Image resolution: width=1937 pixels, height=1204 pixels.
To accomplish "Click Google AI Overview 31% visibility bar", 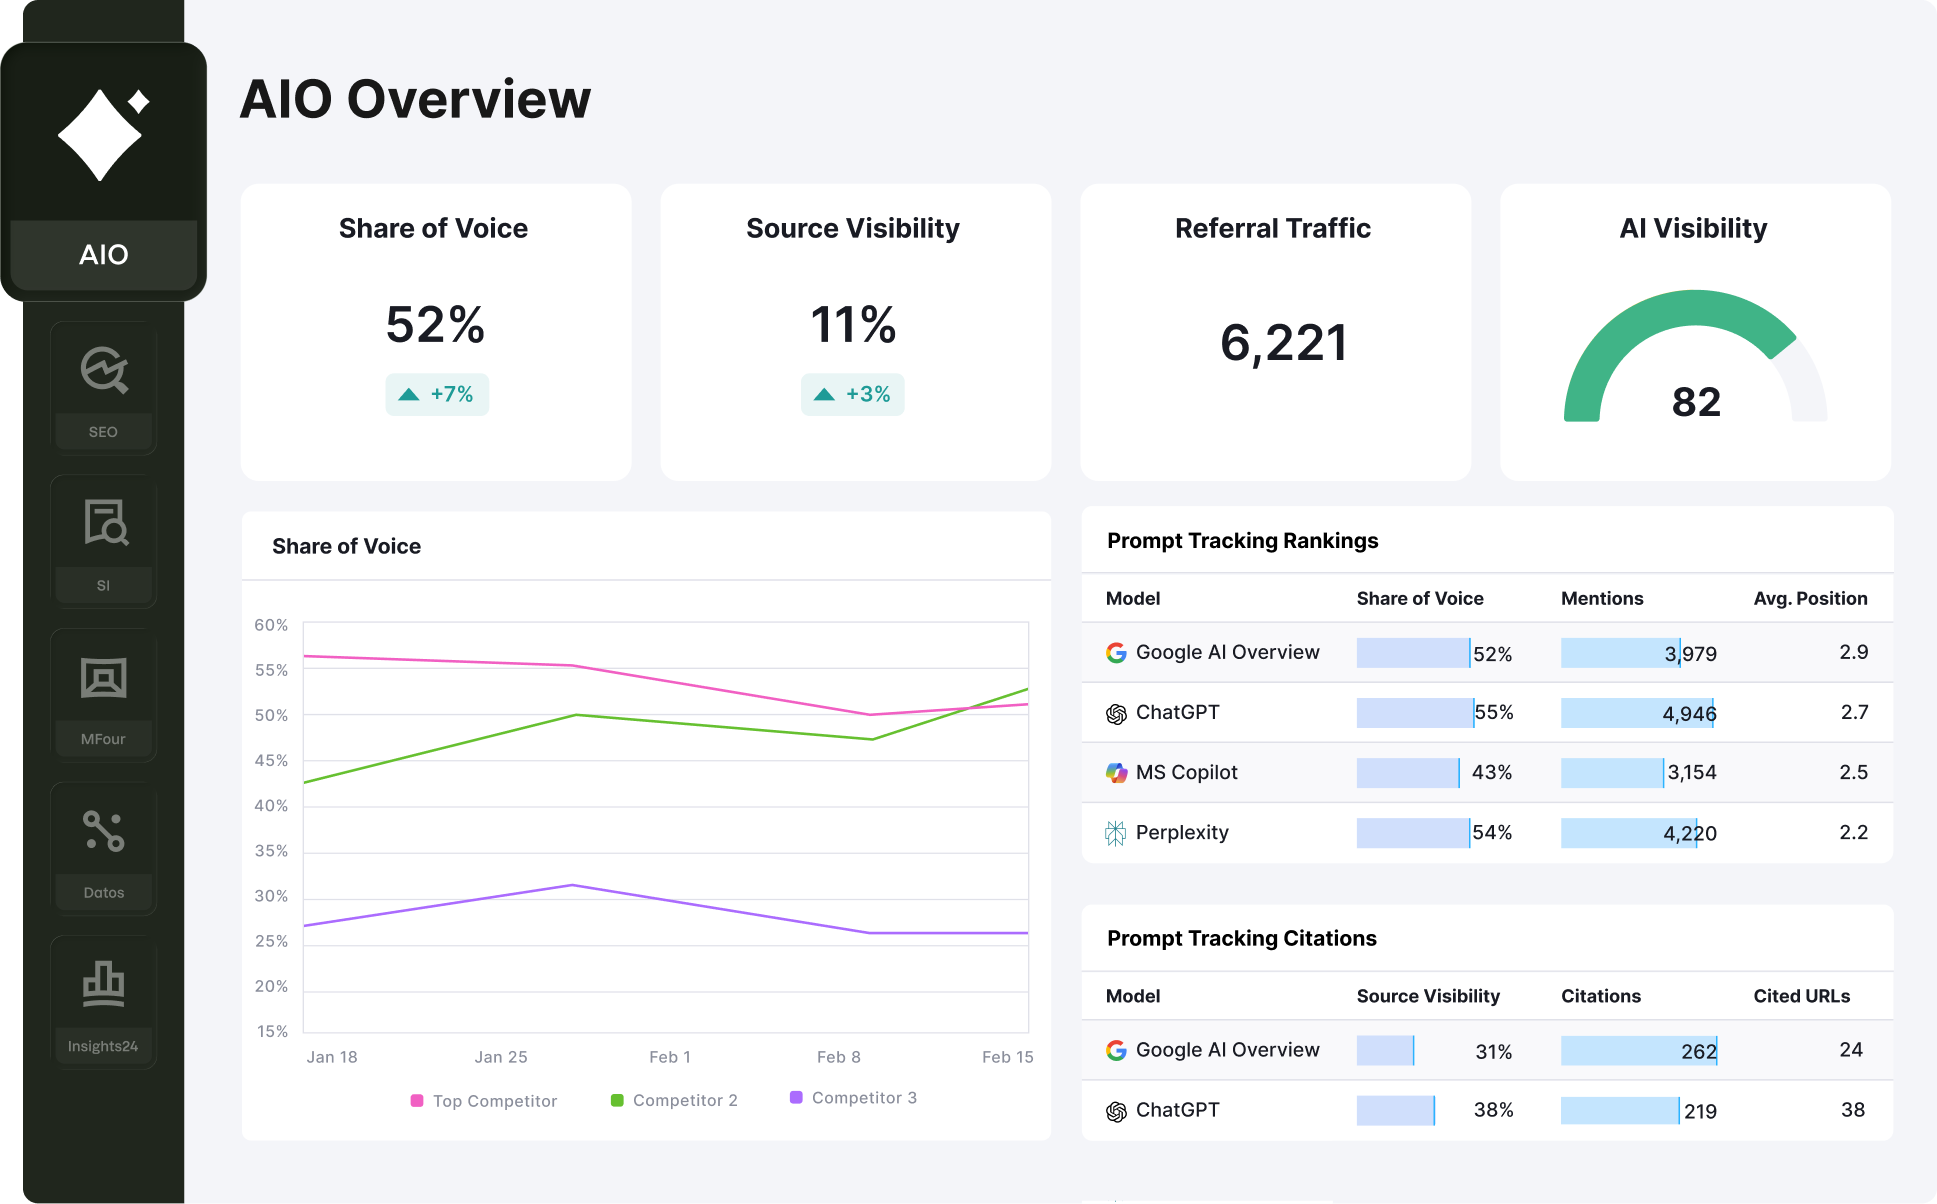I will pos(1385,1051).
